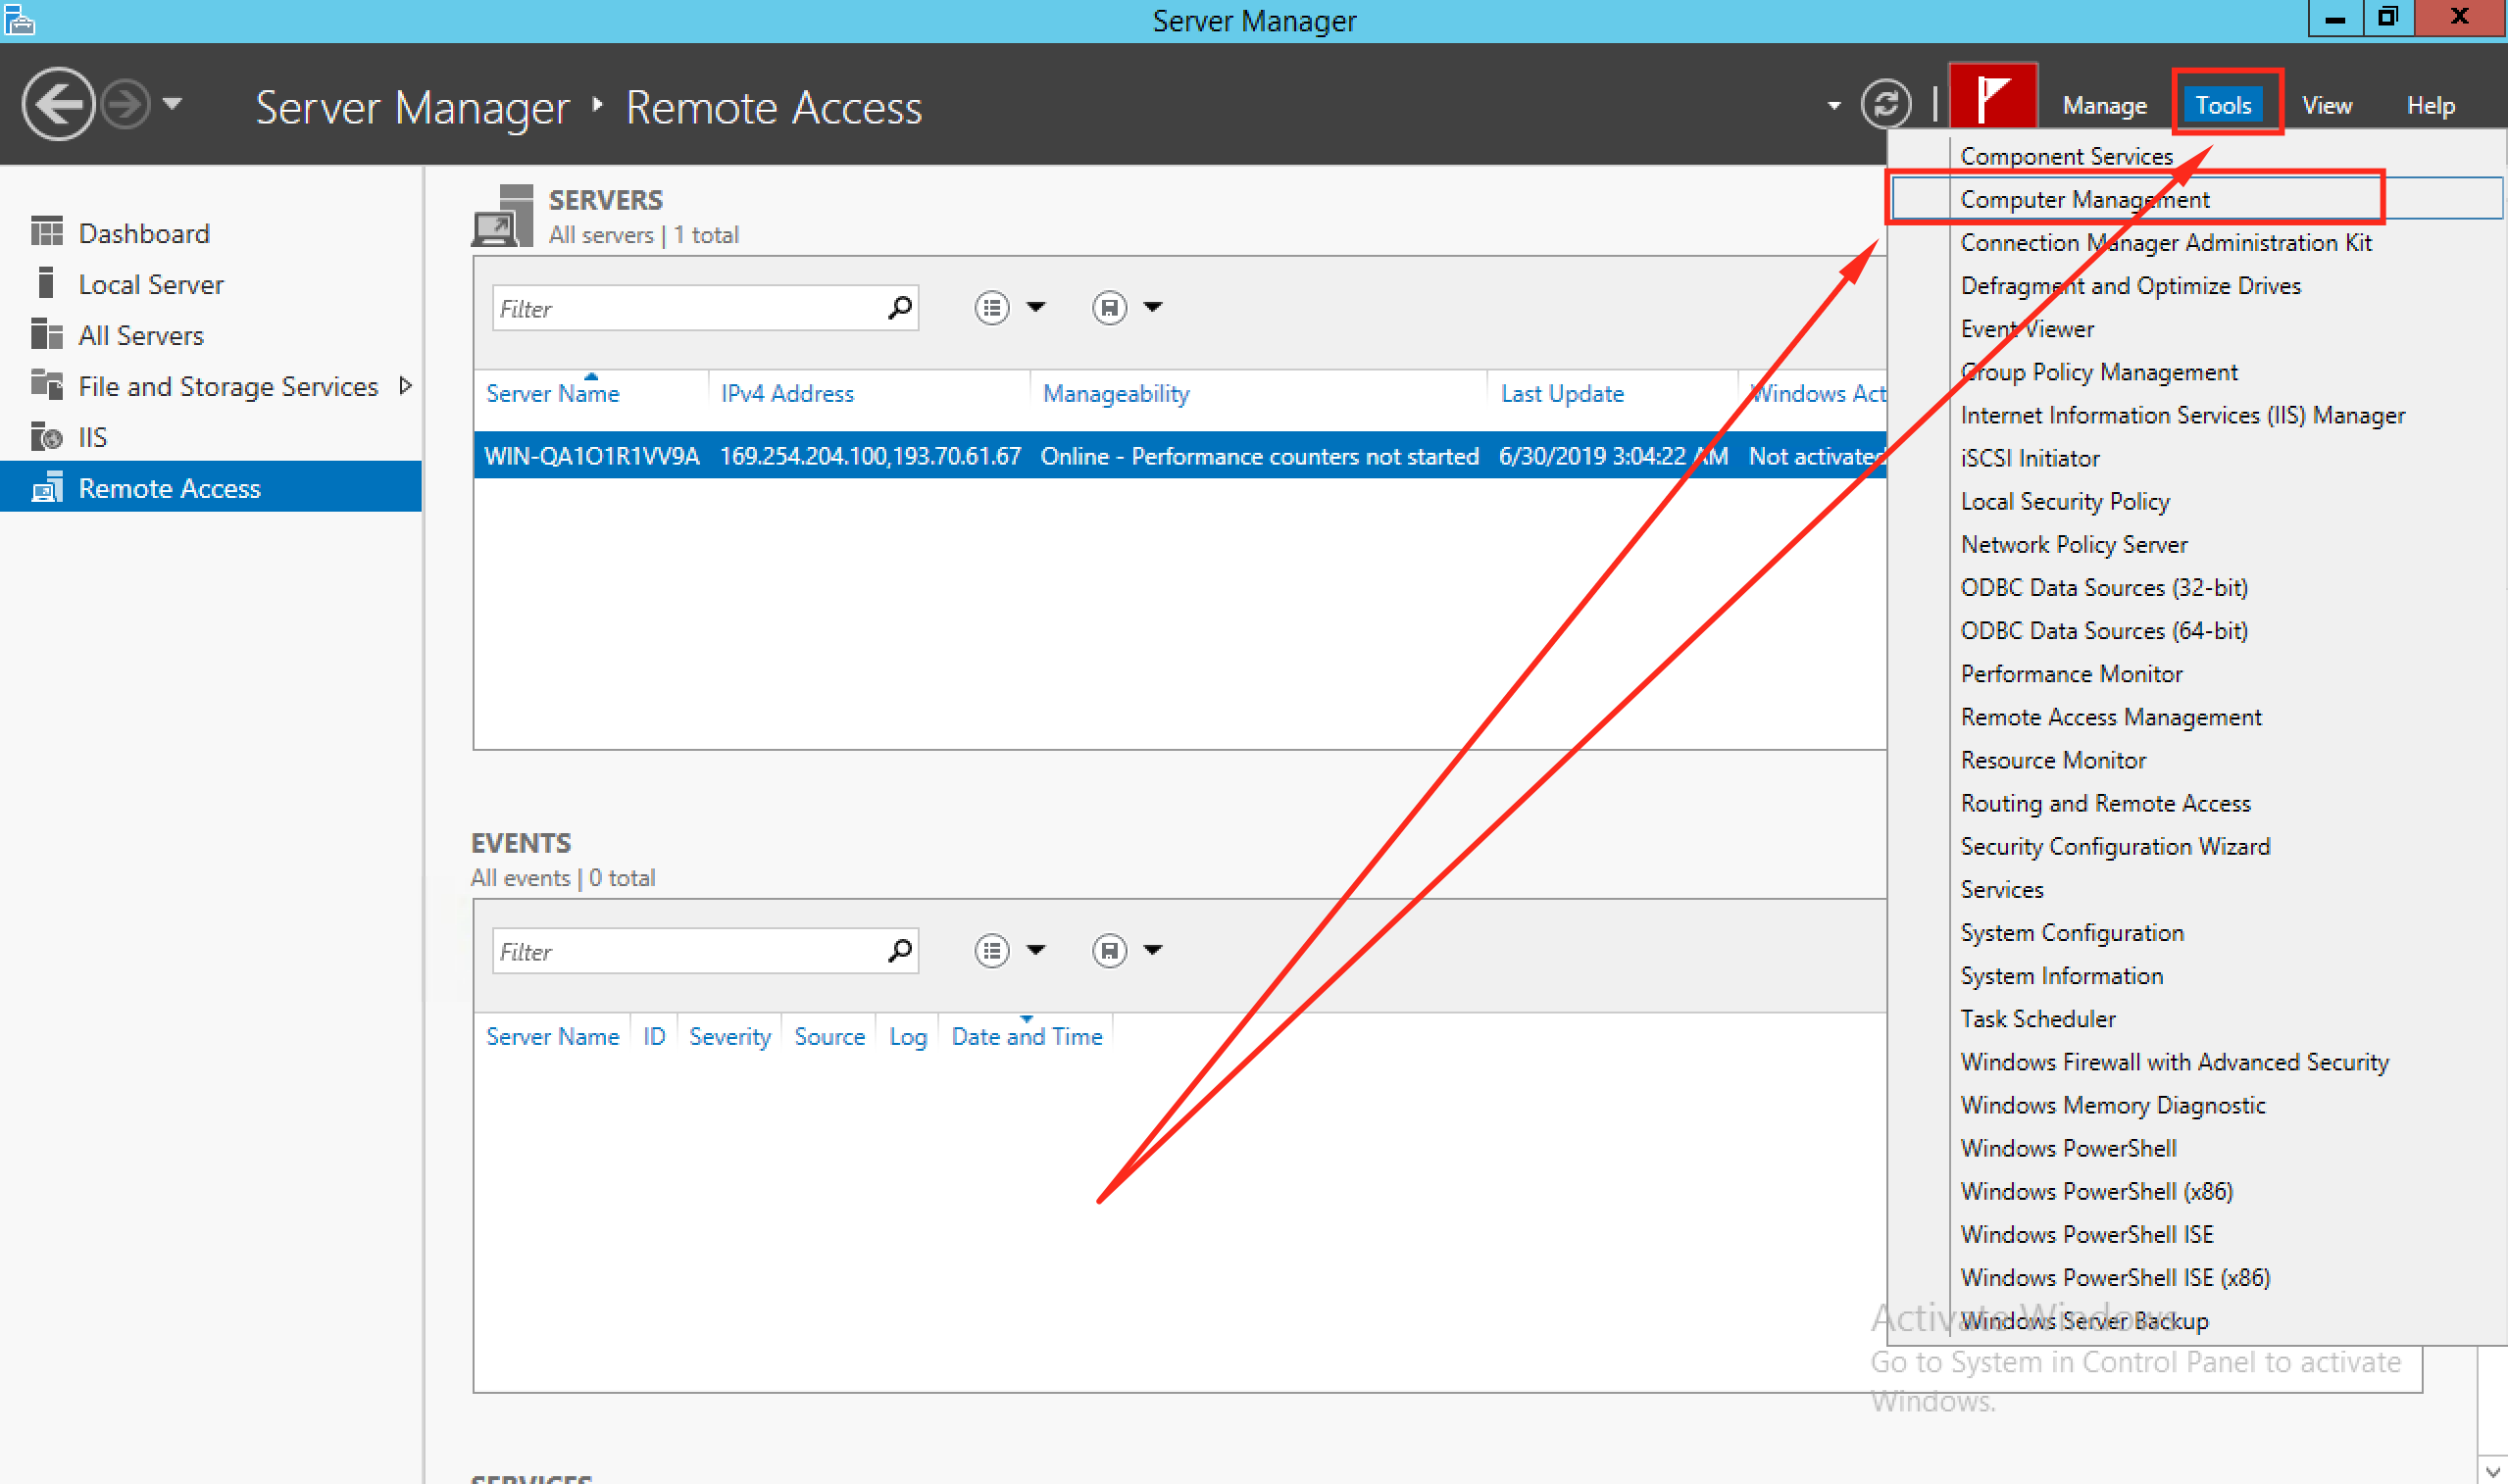Click the refresh icon in header
Viewport: 2508px width, 1484px height.
click(x=1885, y=104)
